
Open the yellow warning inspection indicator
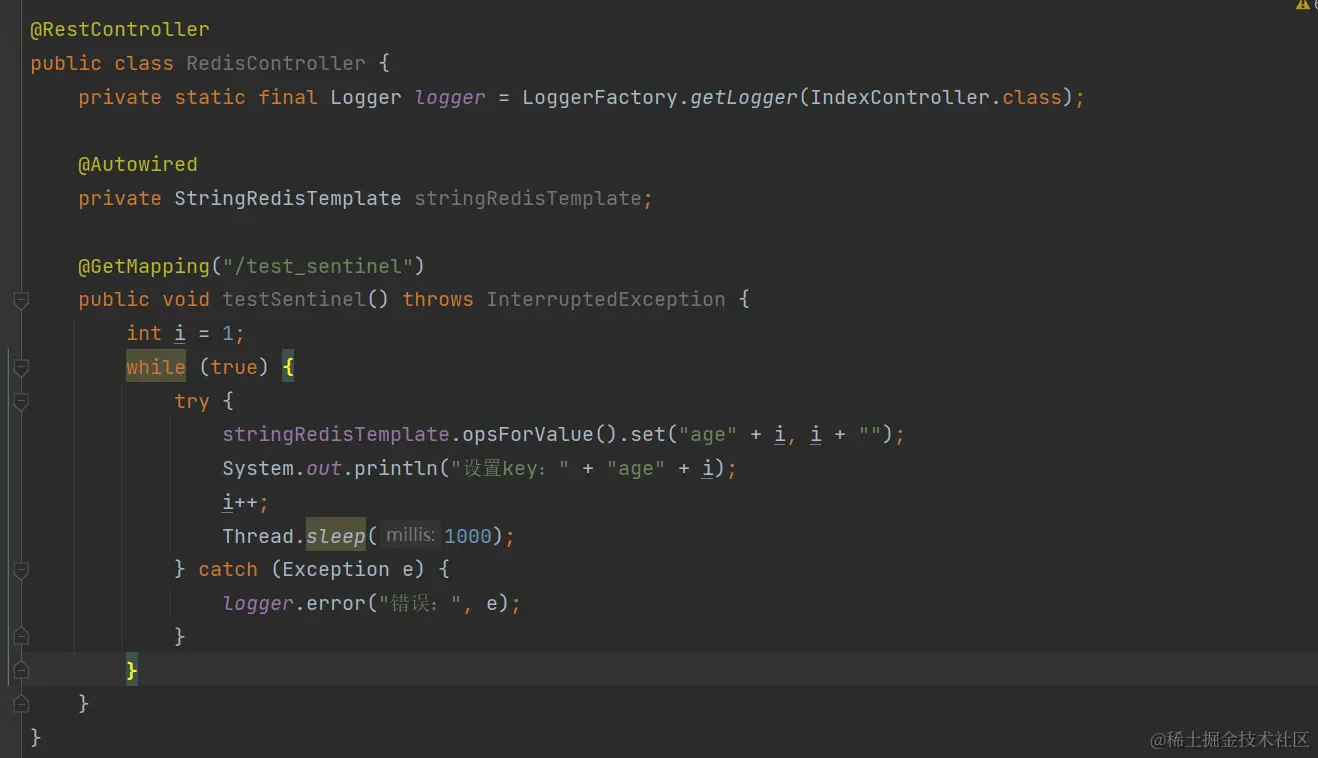pos(1303,5)
